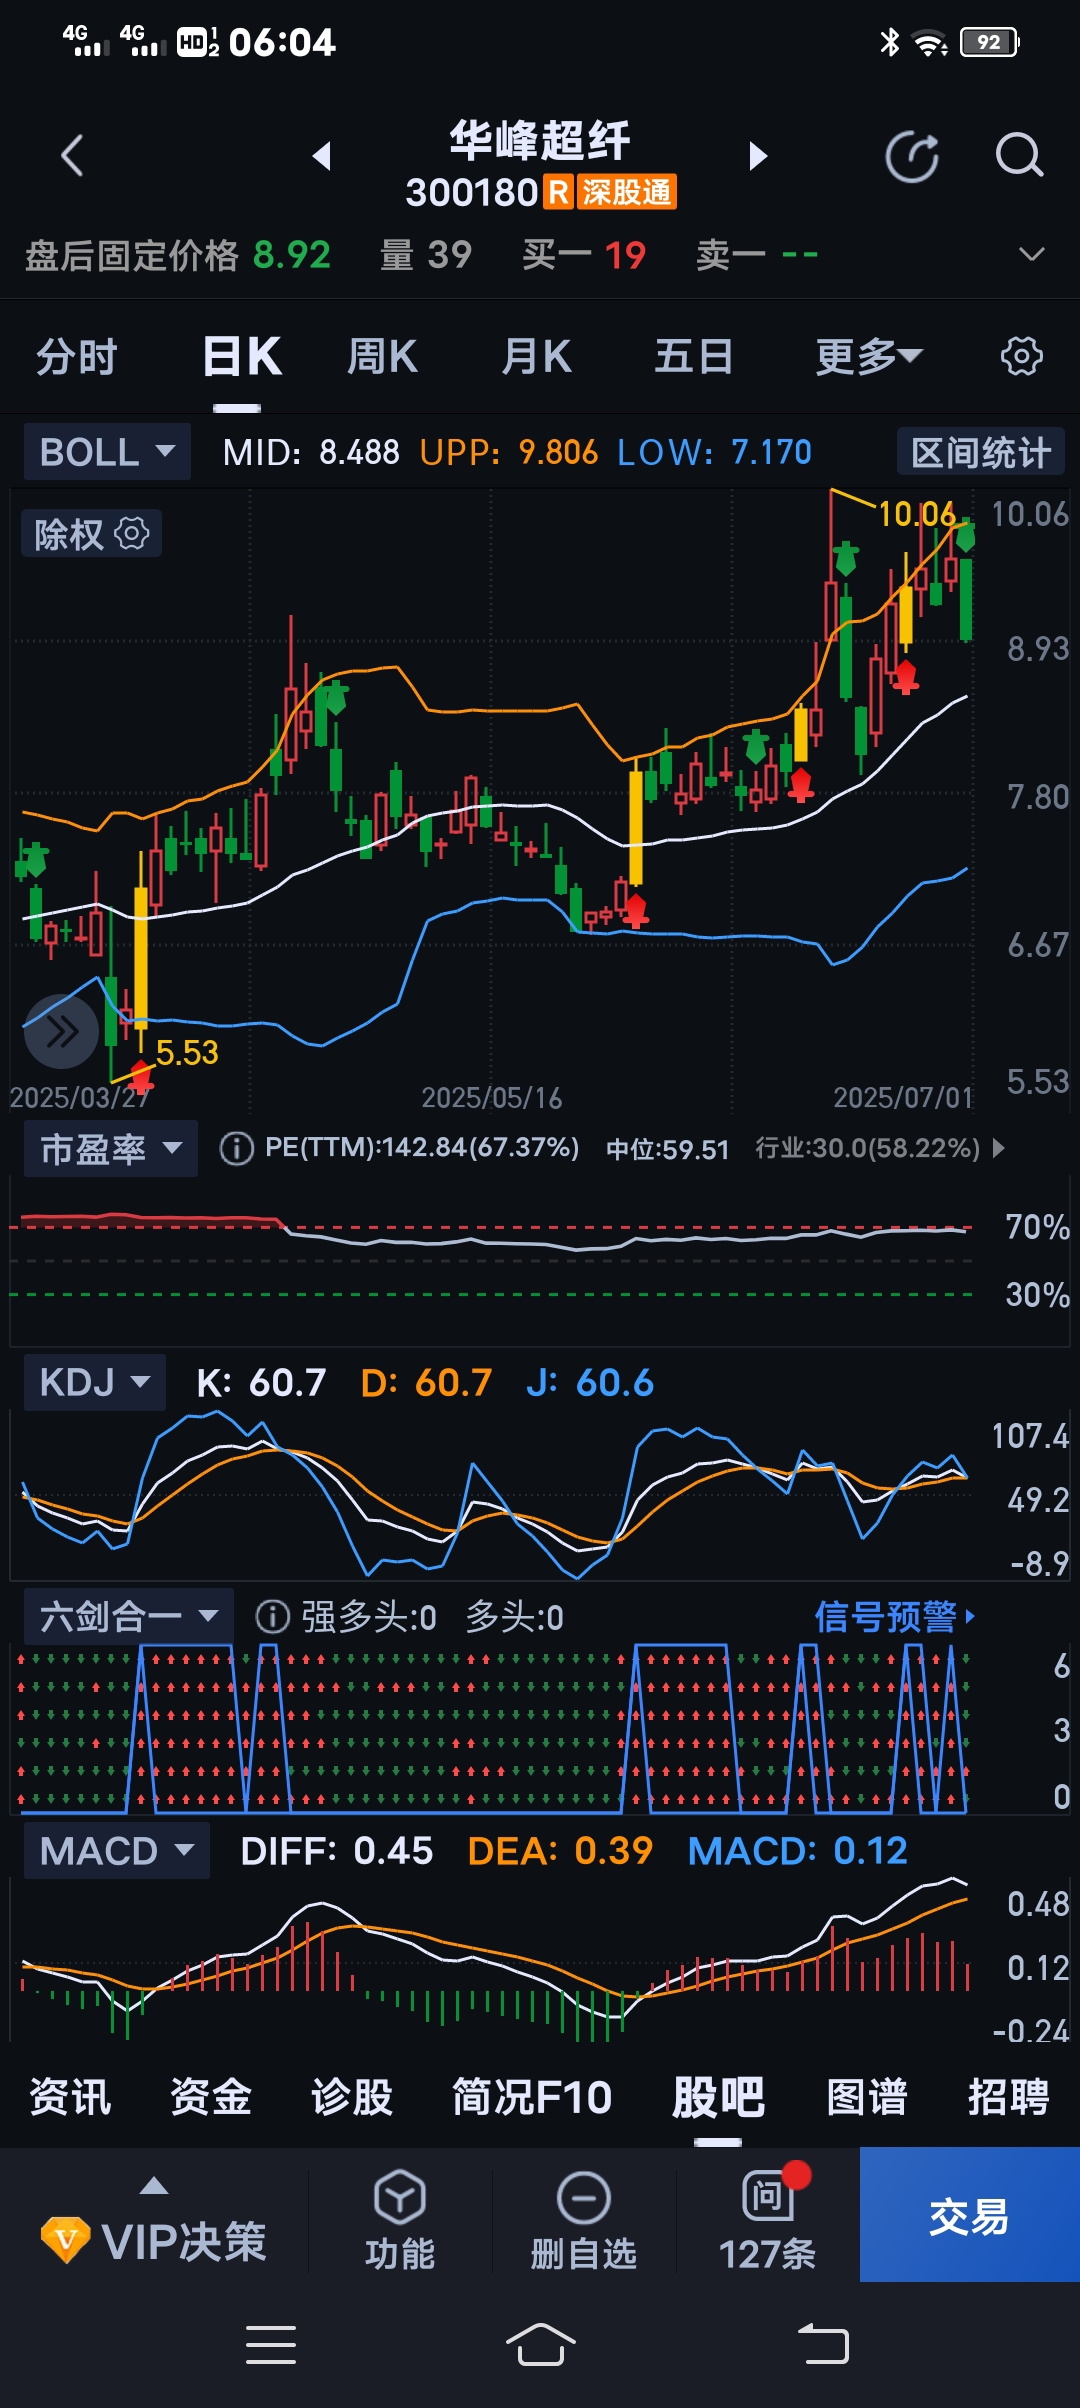
Task: Tap the 深股通 badge
Action: pos(625,192)
